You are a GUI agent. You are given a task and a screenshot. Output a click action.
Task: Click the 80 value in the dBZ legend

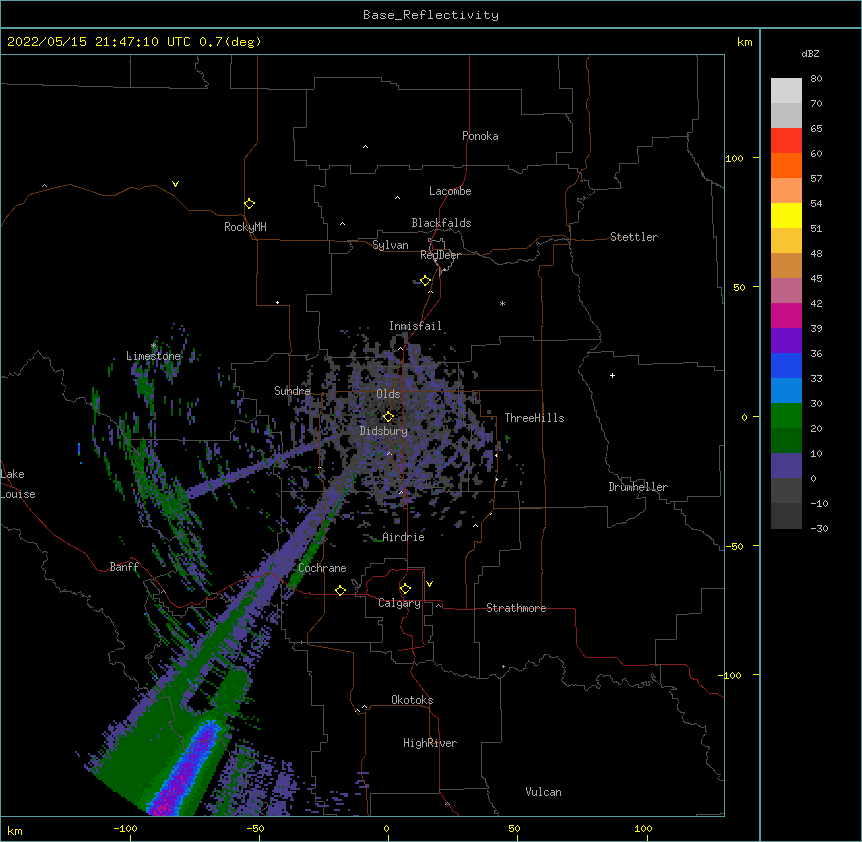click(816, 79)
